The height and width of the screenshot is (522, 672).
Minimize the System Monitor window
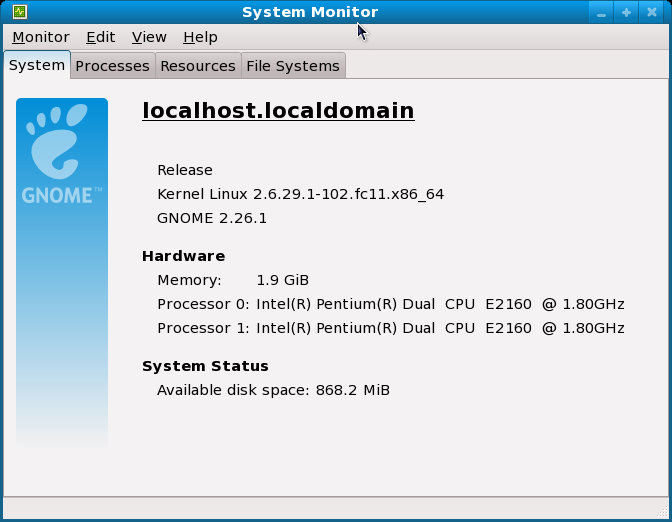(x=601, y=13)
